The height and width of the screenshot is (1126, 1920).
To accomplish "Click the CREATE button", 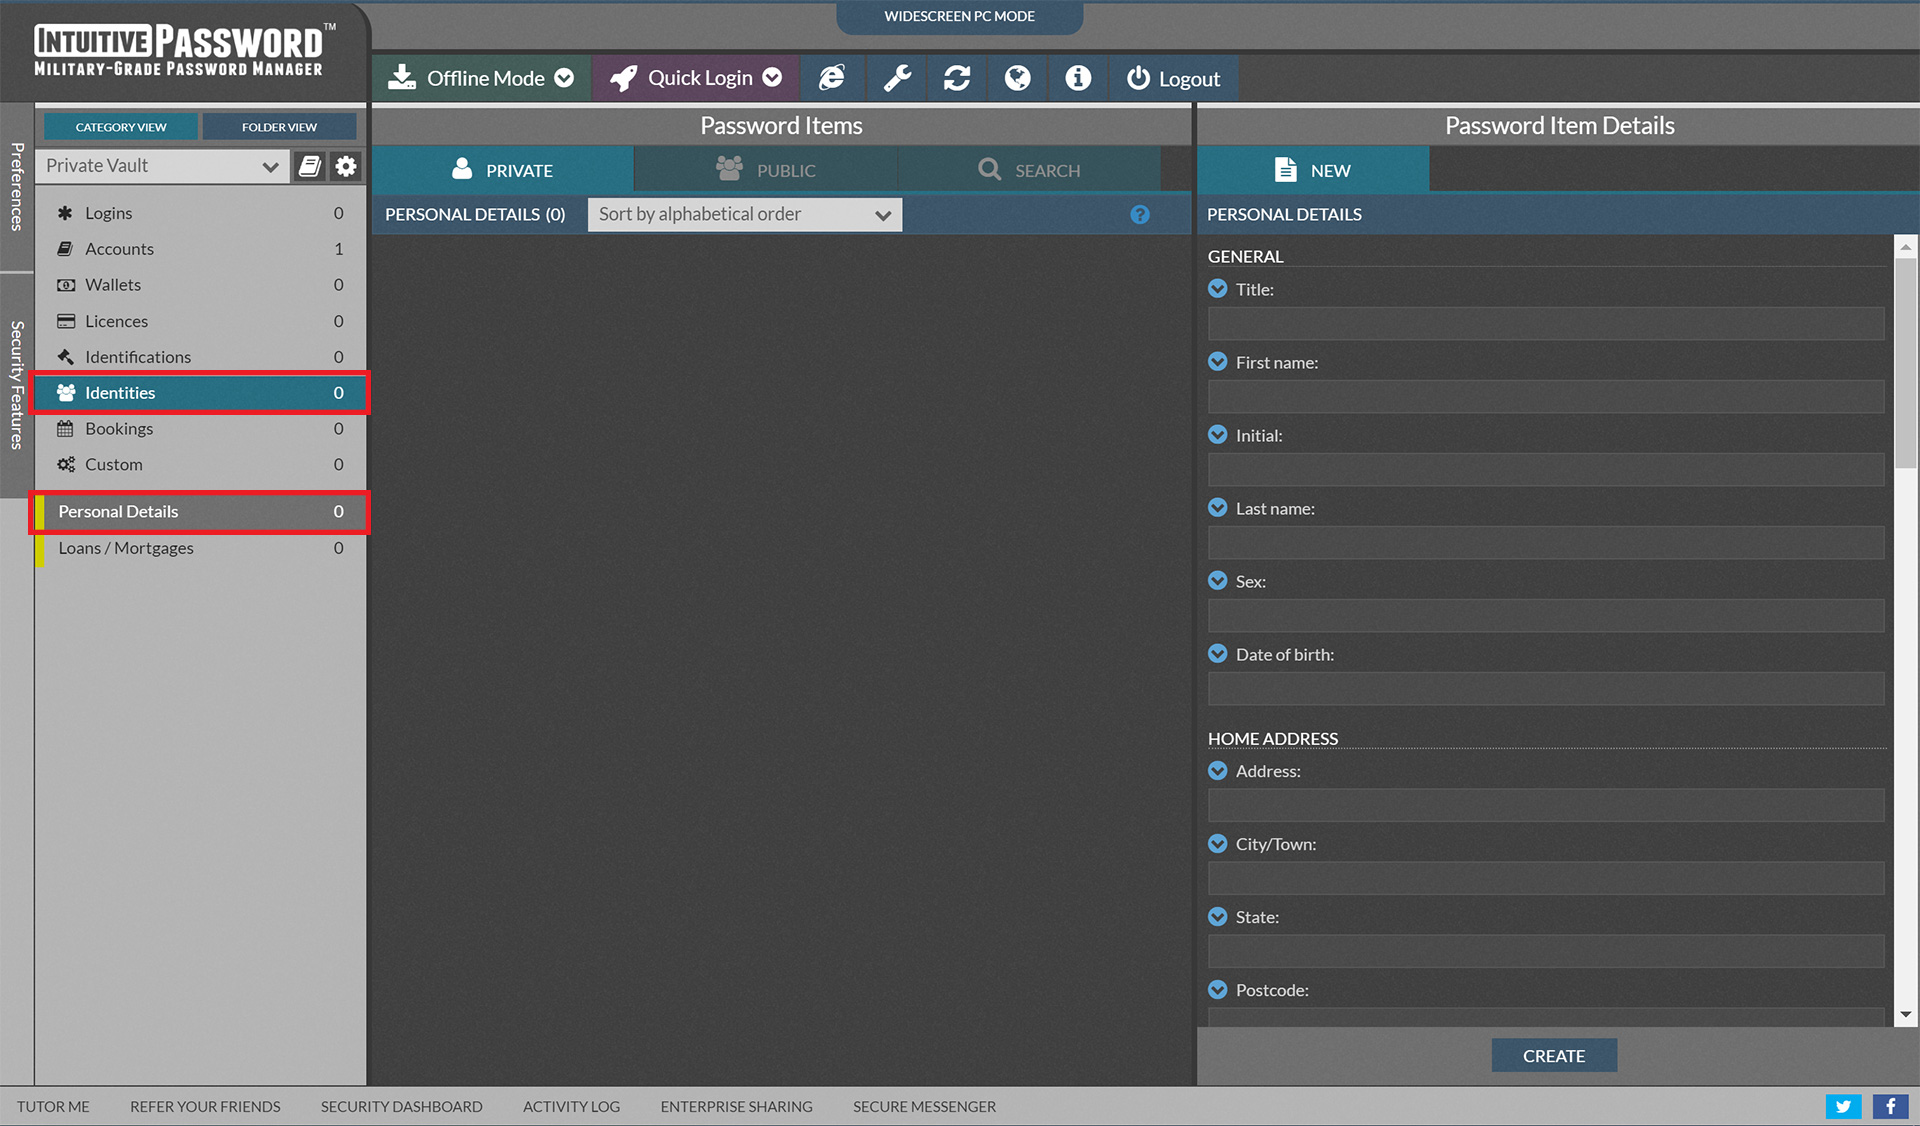I will tap(1553, 1056).
